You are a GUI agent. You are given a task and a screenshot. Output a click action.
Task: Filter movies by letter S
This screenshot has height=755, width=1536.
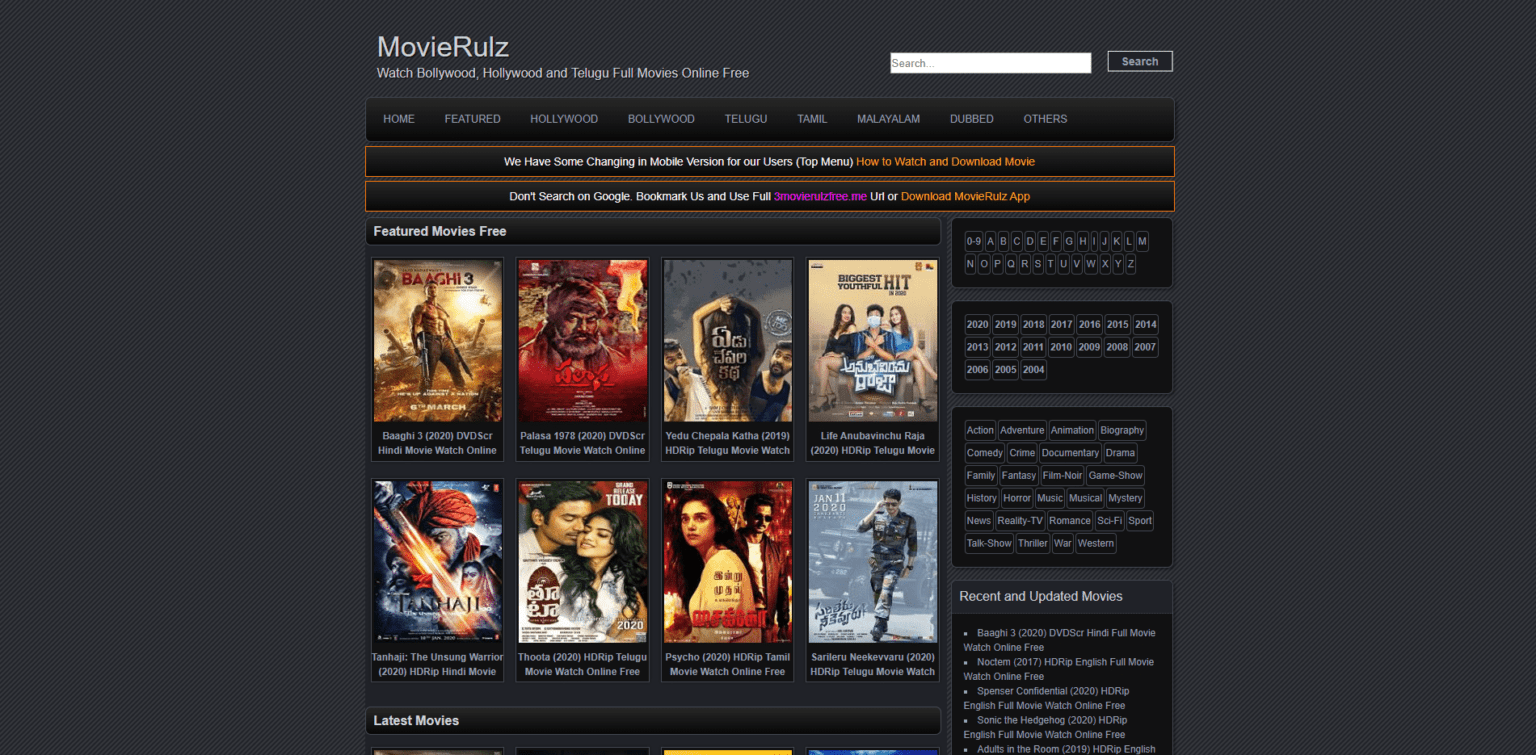coord(1038,264)
